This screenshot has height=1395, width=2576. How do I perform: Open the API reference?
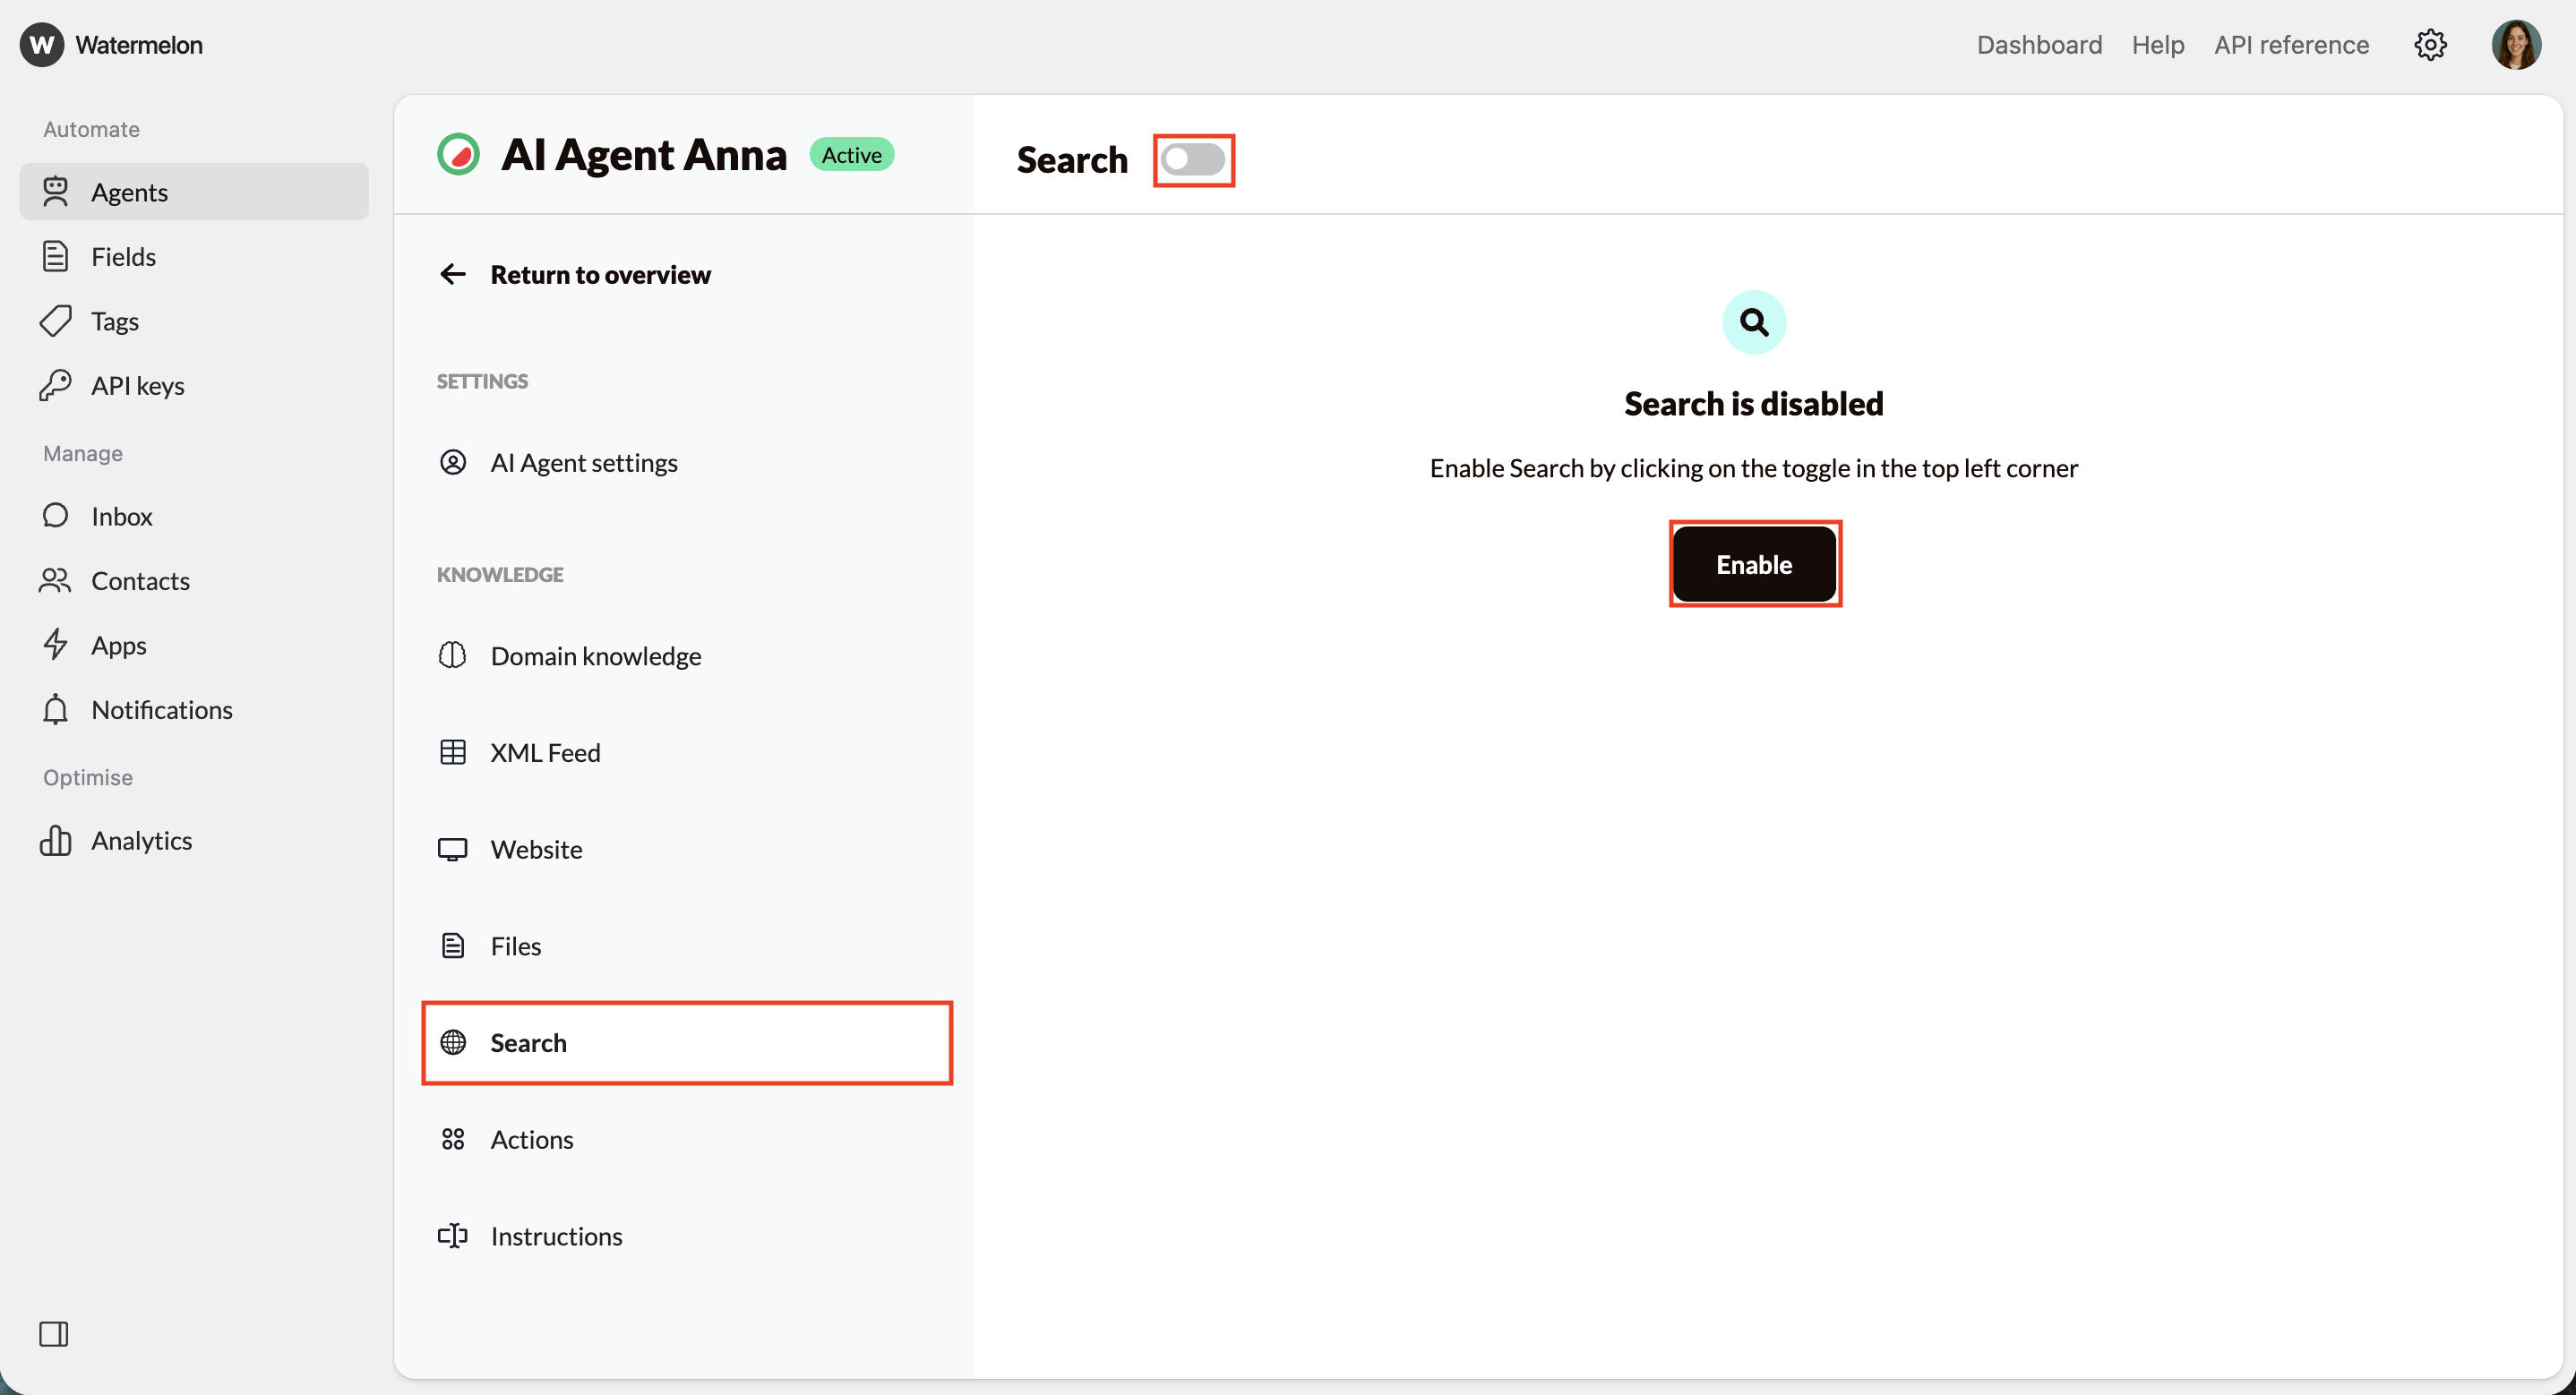pyautogui.click(x=2291, y=44)
